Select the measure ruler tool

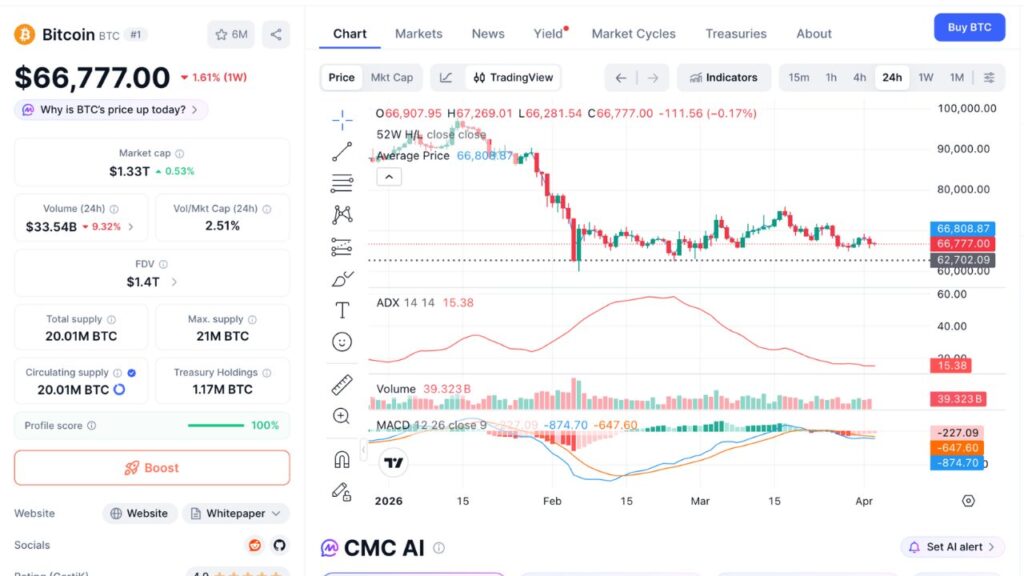[x=342, y=382]
